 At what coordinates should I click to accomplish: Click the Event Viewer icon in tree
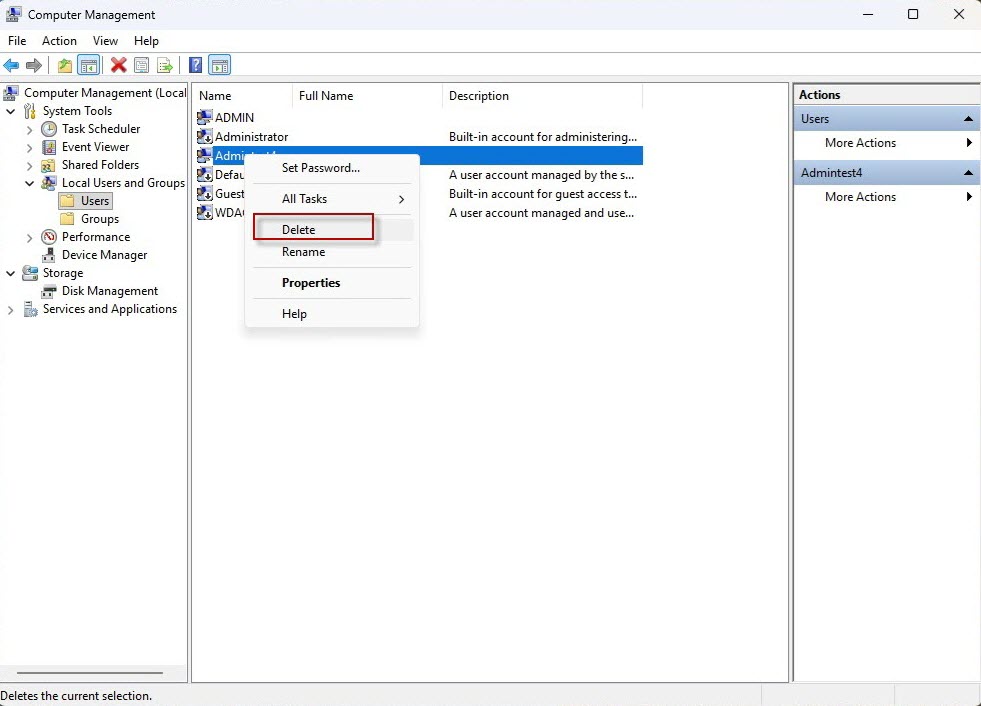49,147
